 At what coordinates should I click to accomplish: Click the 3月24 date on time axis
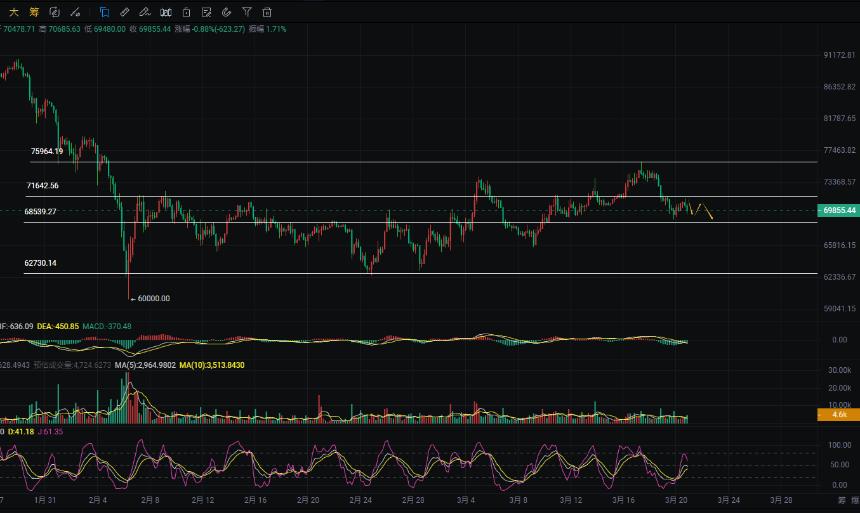pyautogui.click(x=729, y=500)
